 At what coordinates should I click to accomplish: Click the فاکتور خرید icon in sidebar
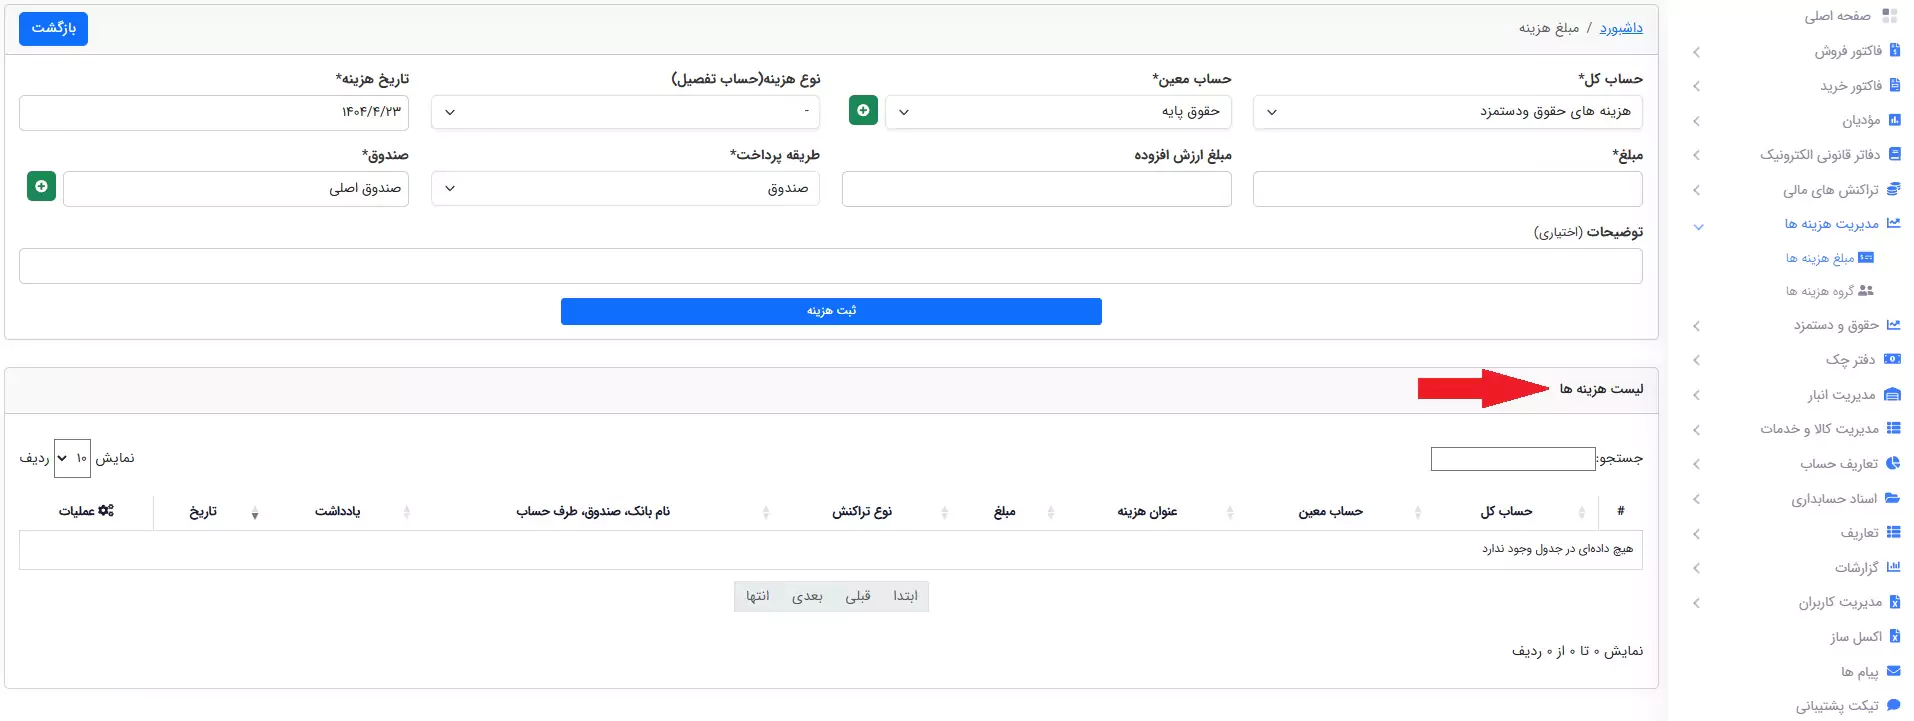(x=1894, y=85)
